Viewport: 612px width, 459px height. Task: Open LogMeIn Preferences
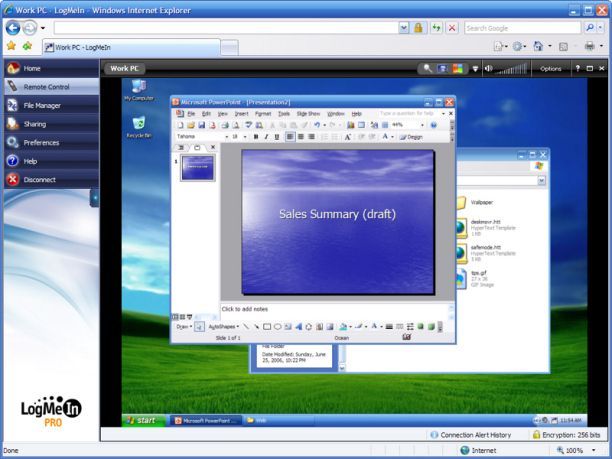pyautogui.click(x=51, y=142)
